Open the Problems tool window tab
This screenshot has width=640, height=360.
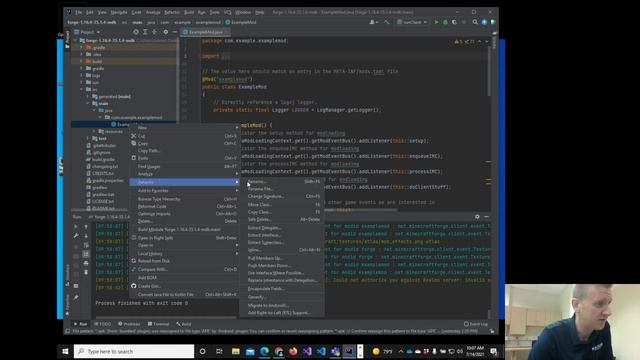pyautogui.click(x=129, y=324)
